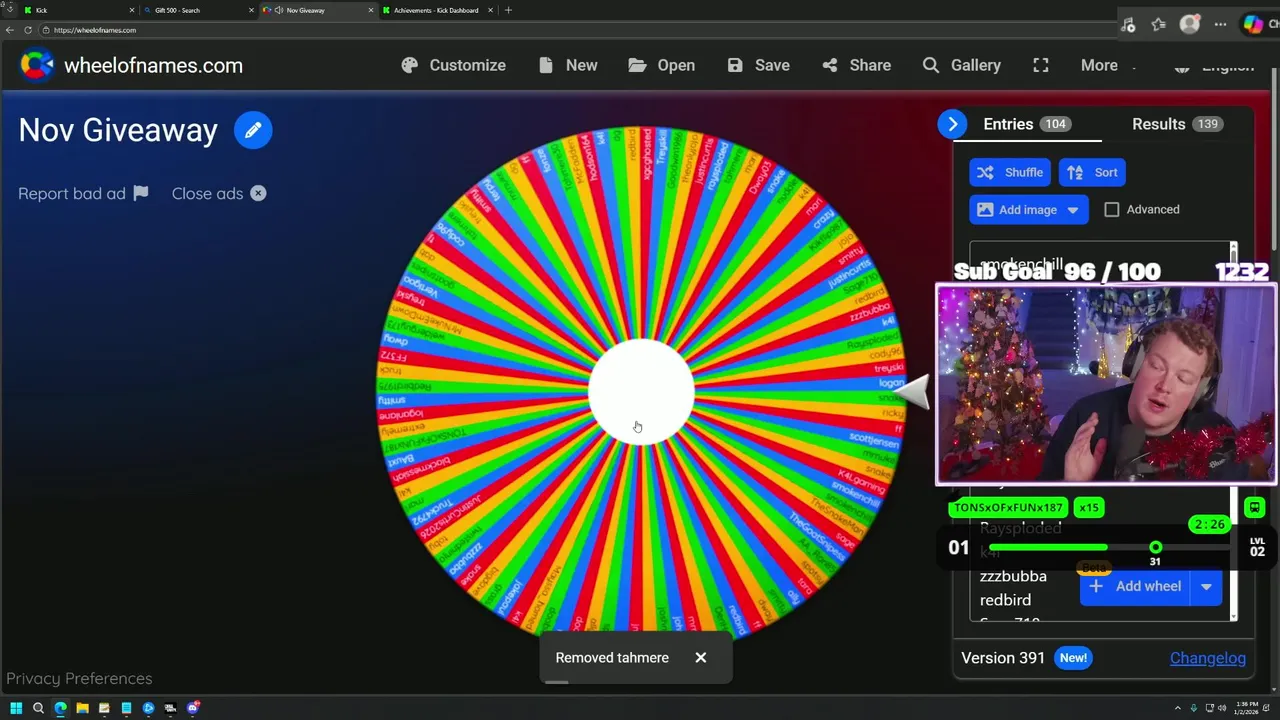
Task: Click inside the entries text box at smokenchill
Action: (x=1021, y=264)
